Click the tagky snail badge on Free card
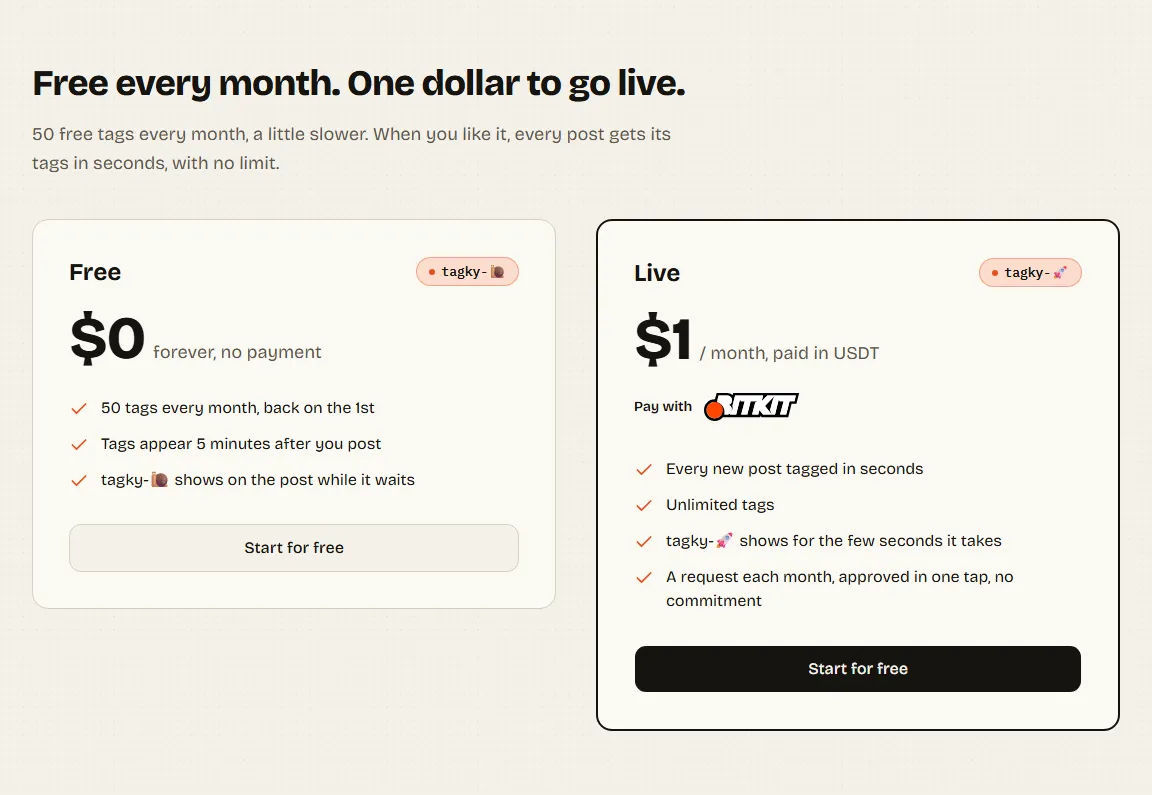Image resolution: width=1152 pixels, height=795 pixels. [467, 272]
